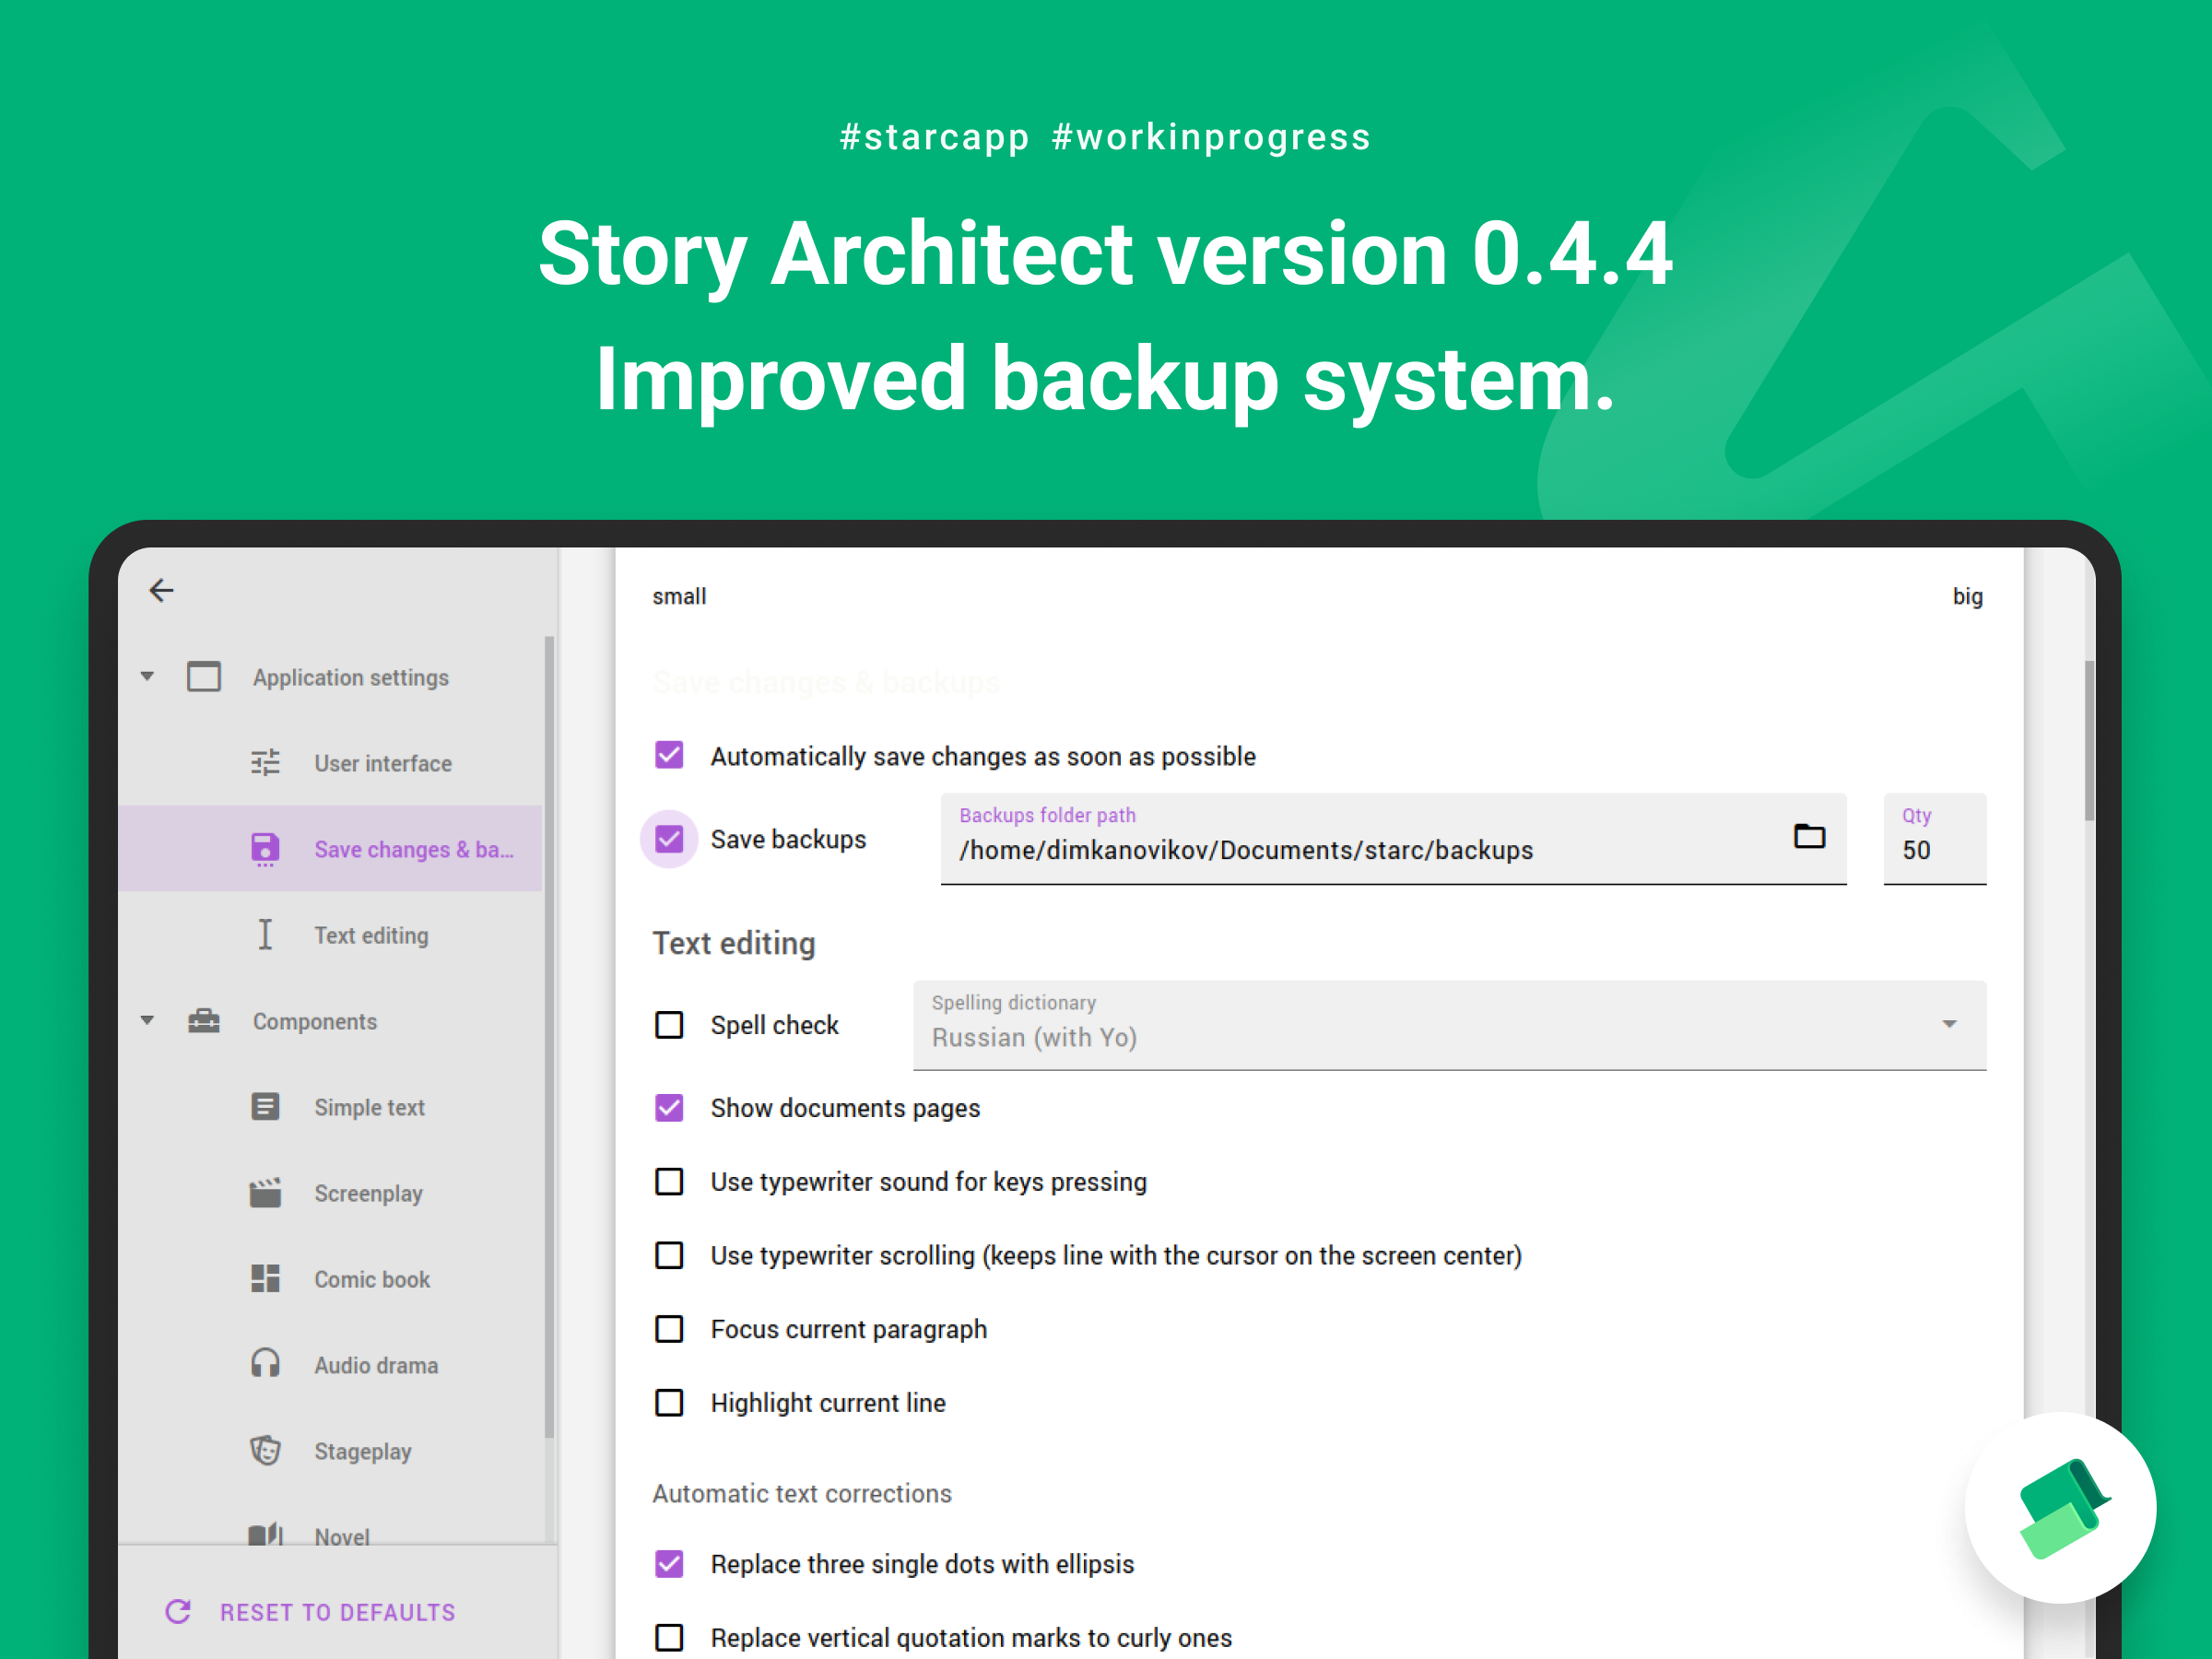Click the settings page scrollbar

click(x=2089, y=740)
